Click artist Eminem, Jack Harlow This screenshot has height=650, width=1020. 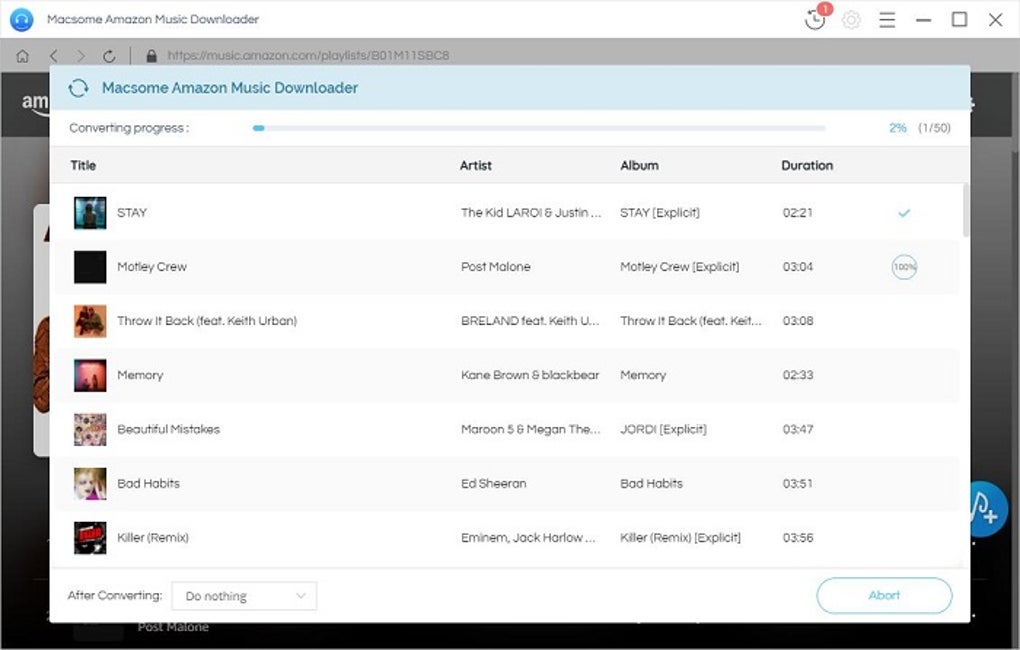tap(528, 537)
